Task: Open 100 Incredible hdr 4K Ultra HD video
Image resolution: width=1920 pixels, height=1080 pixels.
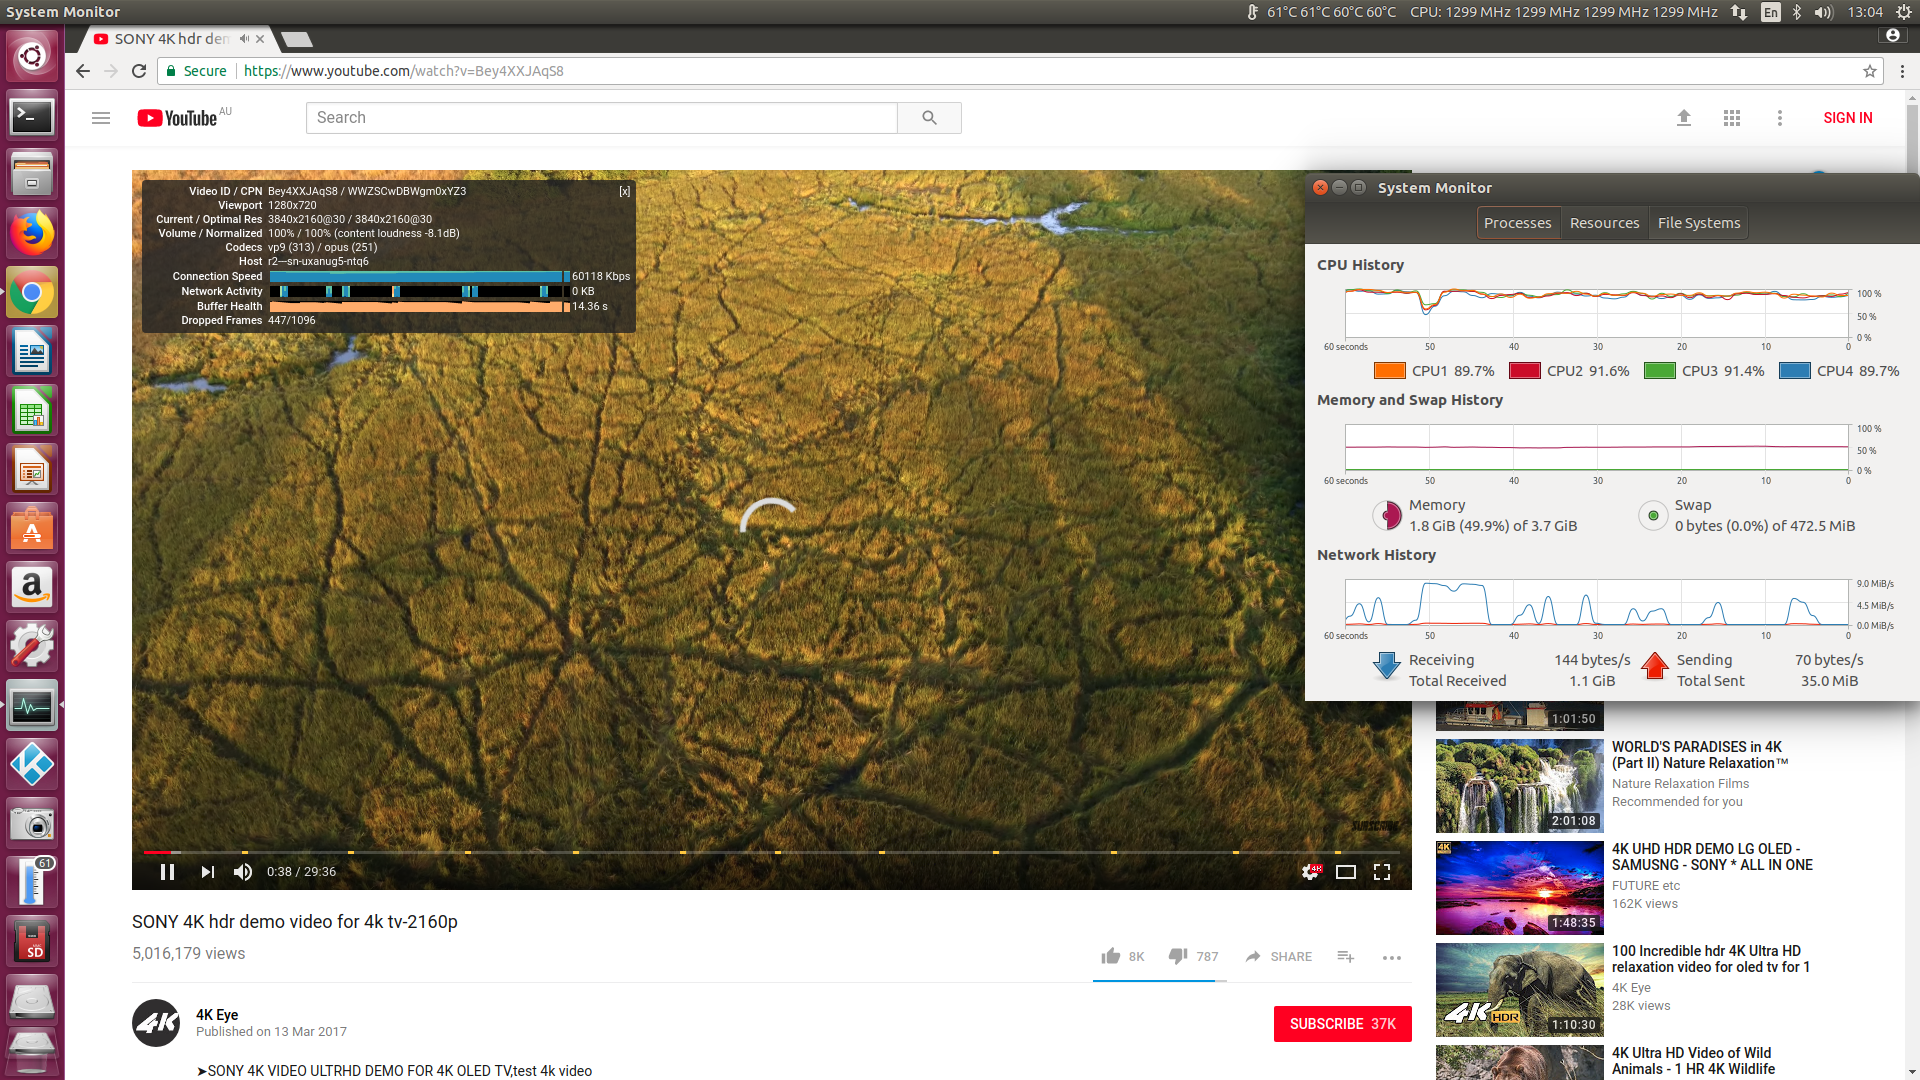Action: 1520,990
